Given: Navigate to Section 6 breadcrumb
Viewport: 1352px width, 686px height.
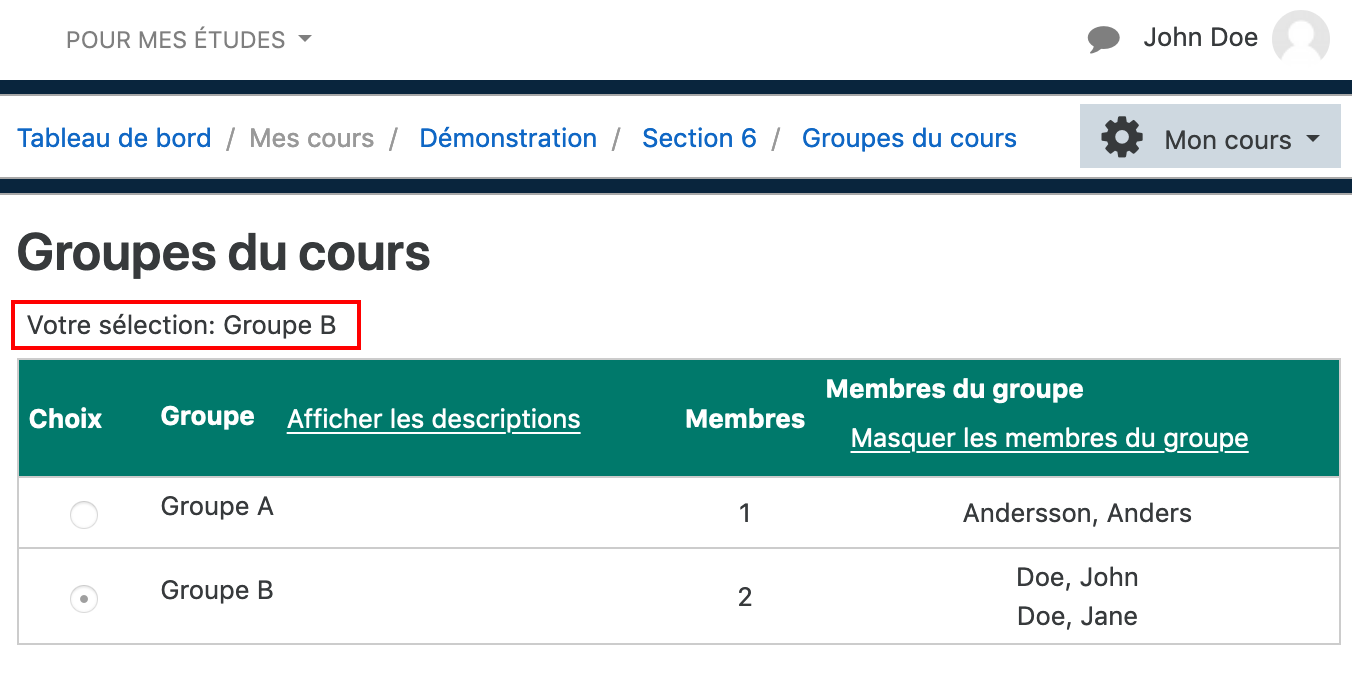Looking at the screenshot, I should pos(699,138).
